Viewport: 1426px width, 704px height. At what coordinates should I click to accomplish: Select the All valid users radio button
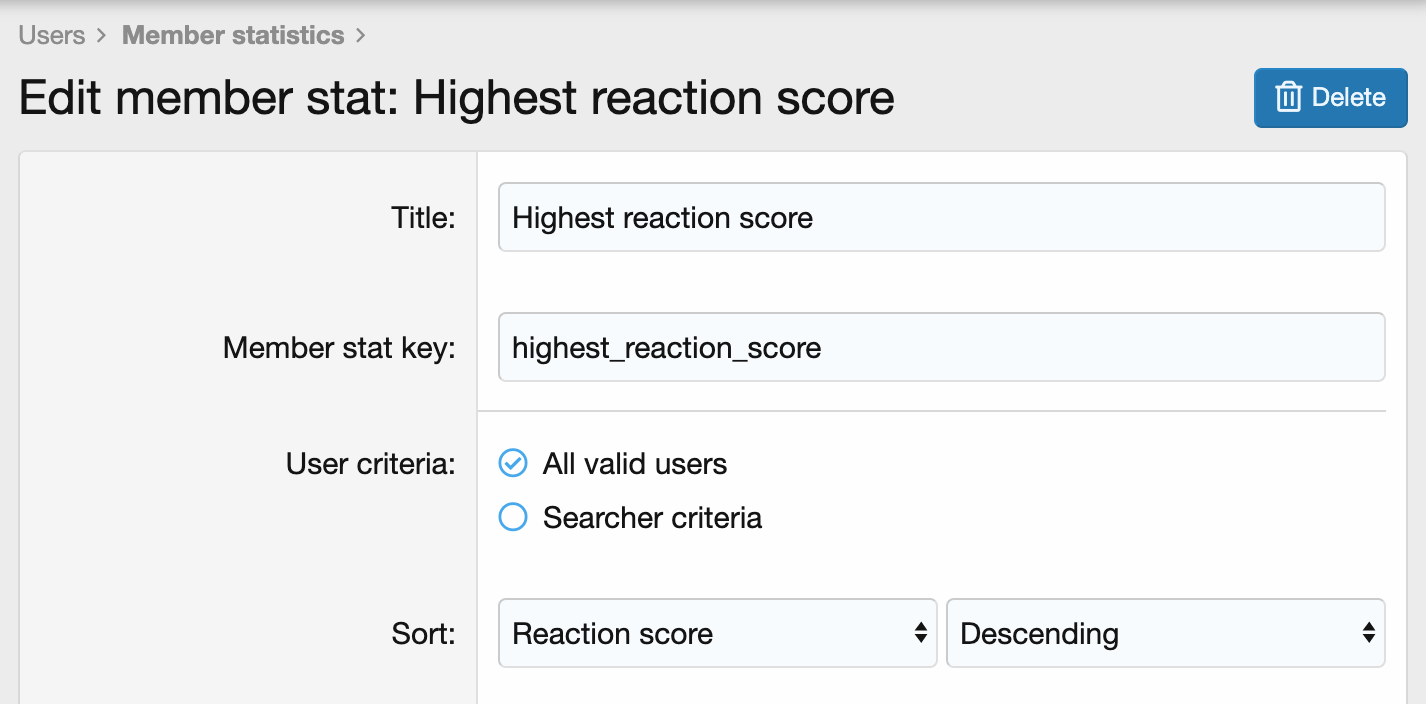point(513,464)
